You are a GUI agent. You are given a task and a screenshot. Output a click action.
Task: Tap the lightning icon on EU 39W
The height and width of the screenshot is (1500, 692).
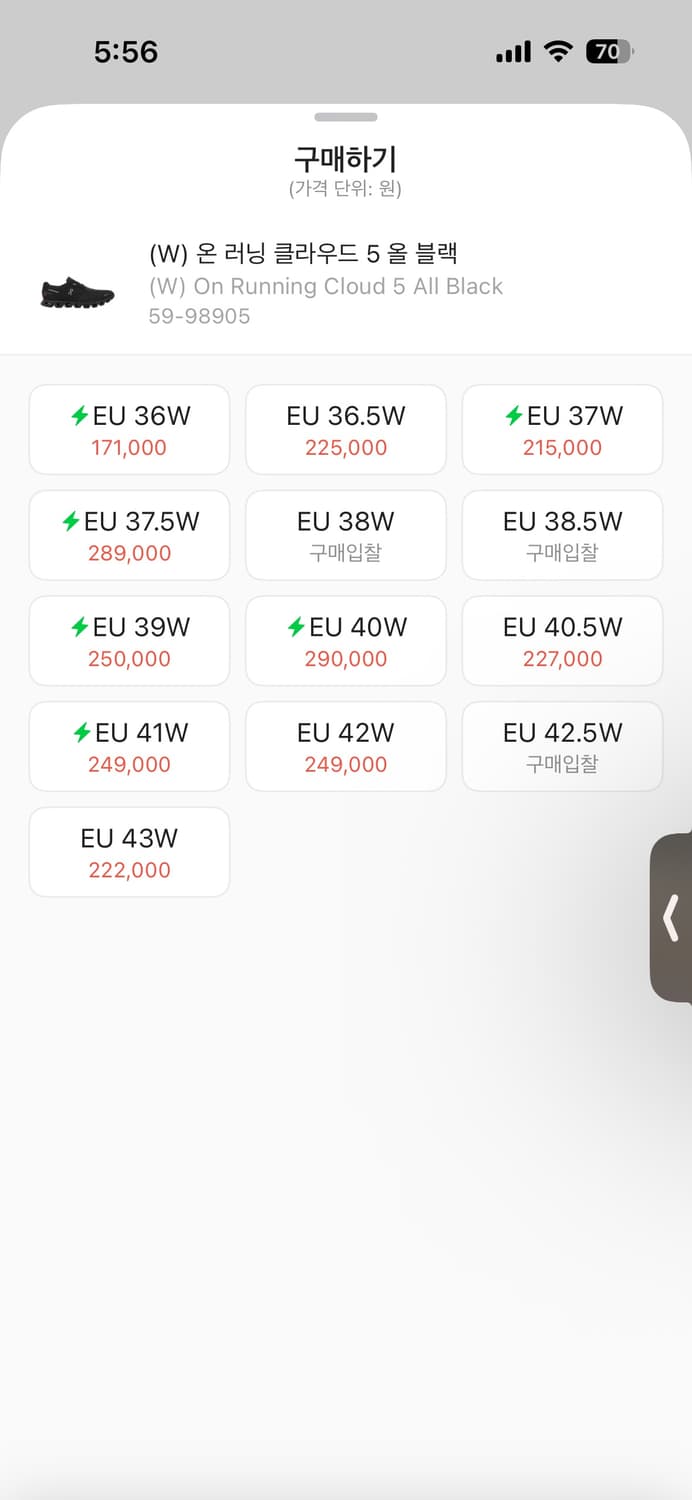[x=80, y=627]
